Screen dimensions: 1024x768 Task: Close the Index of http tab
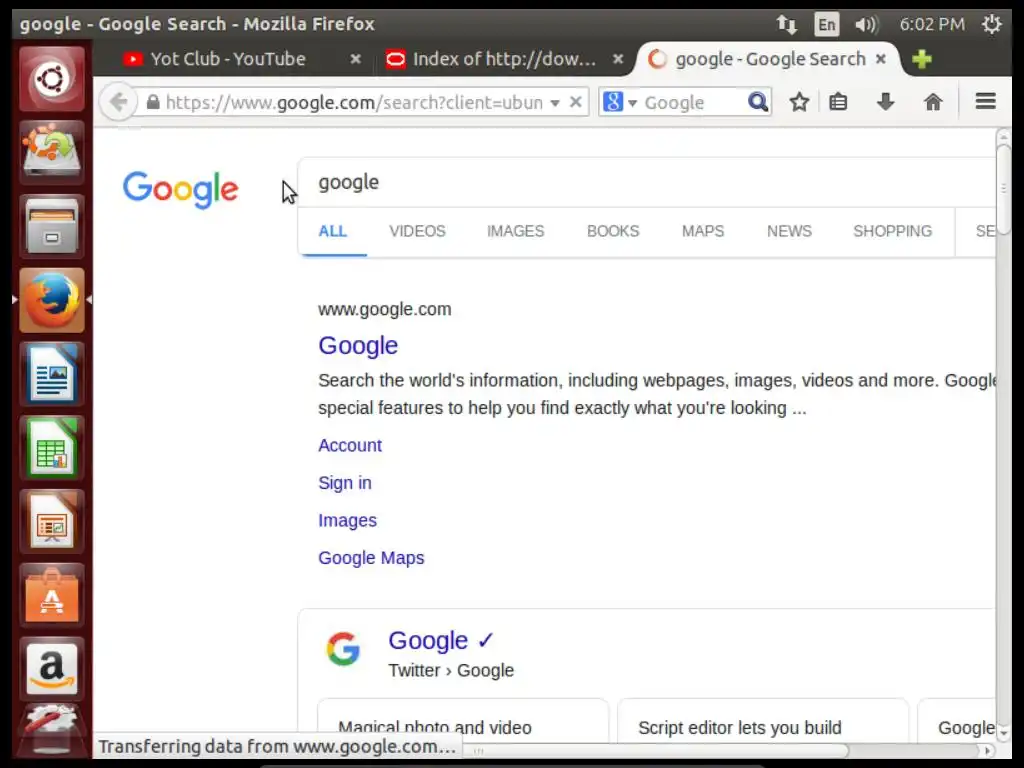[617, 59]
